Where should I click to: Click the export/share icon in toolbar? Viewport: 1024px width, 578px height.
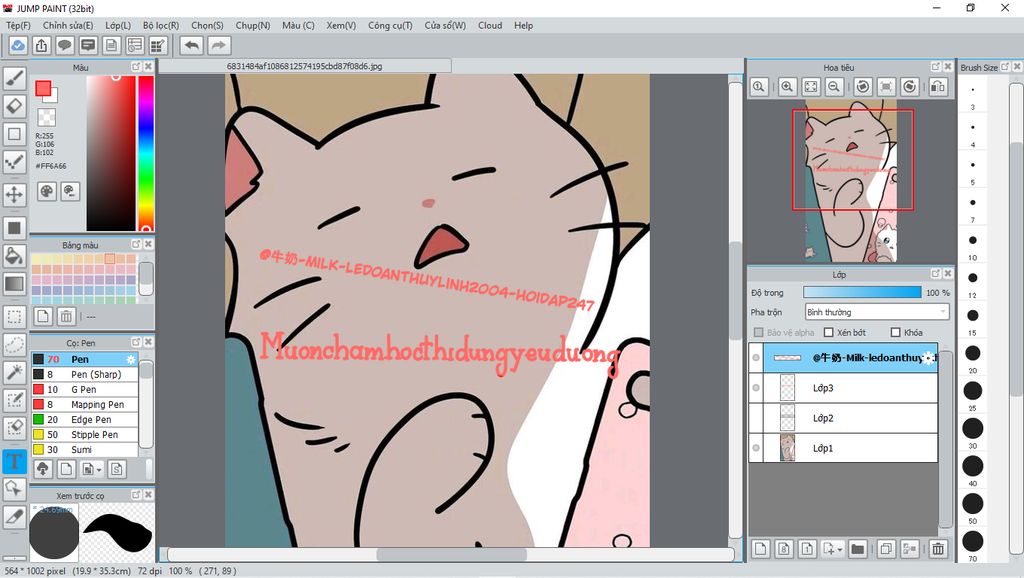pyautogui.click(x=41, y=46)
